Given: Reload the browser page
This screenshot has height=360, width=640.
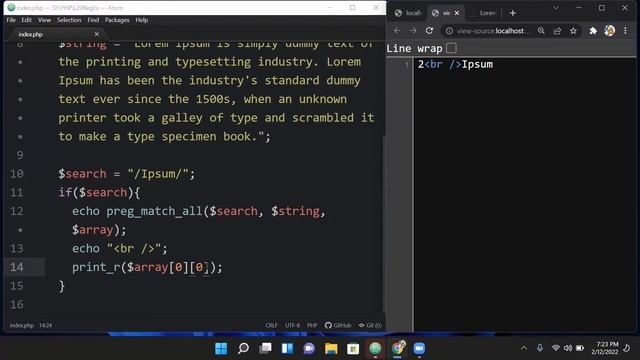Looking at the screenshot, I should pos(429,31).
